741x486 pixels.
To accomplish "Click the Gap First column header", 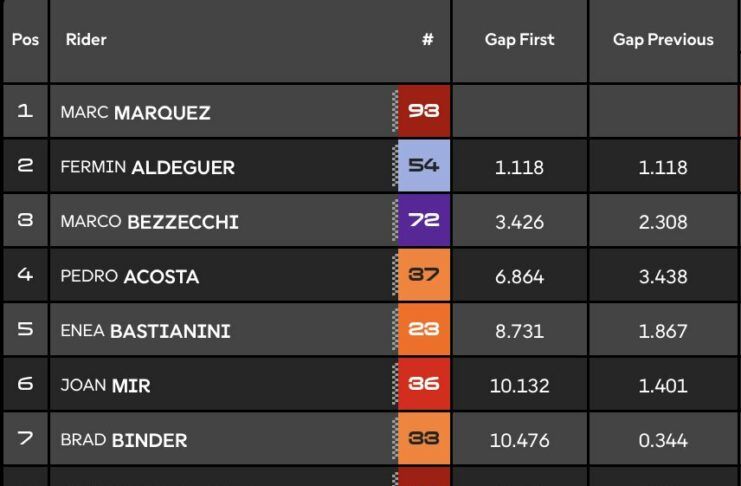I will (519, 40).
